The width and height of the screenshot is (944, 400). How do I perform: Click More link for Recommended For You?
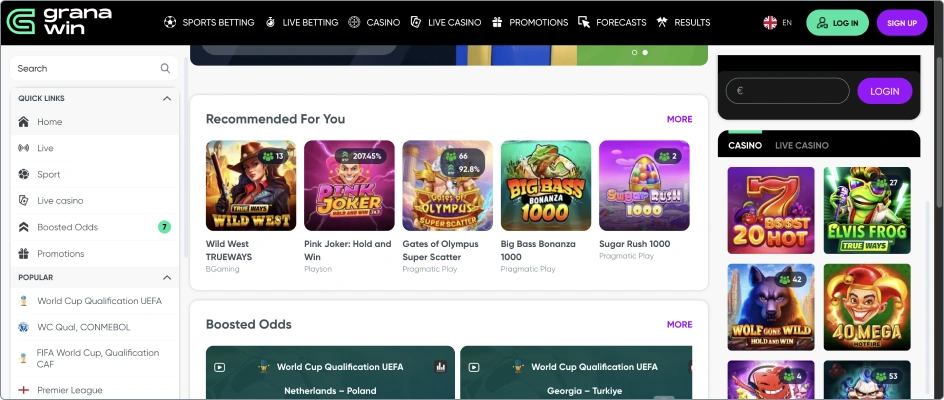(679, 119)
